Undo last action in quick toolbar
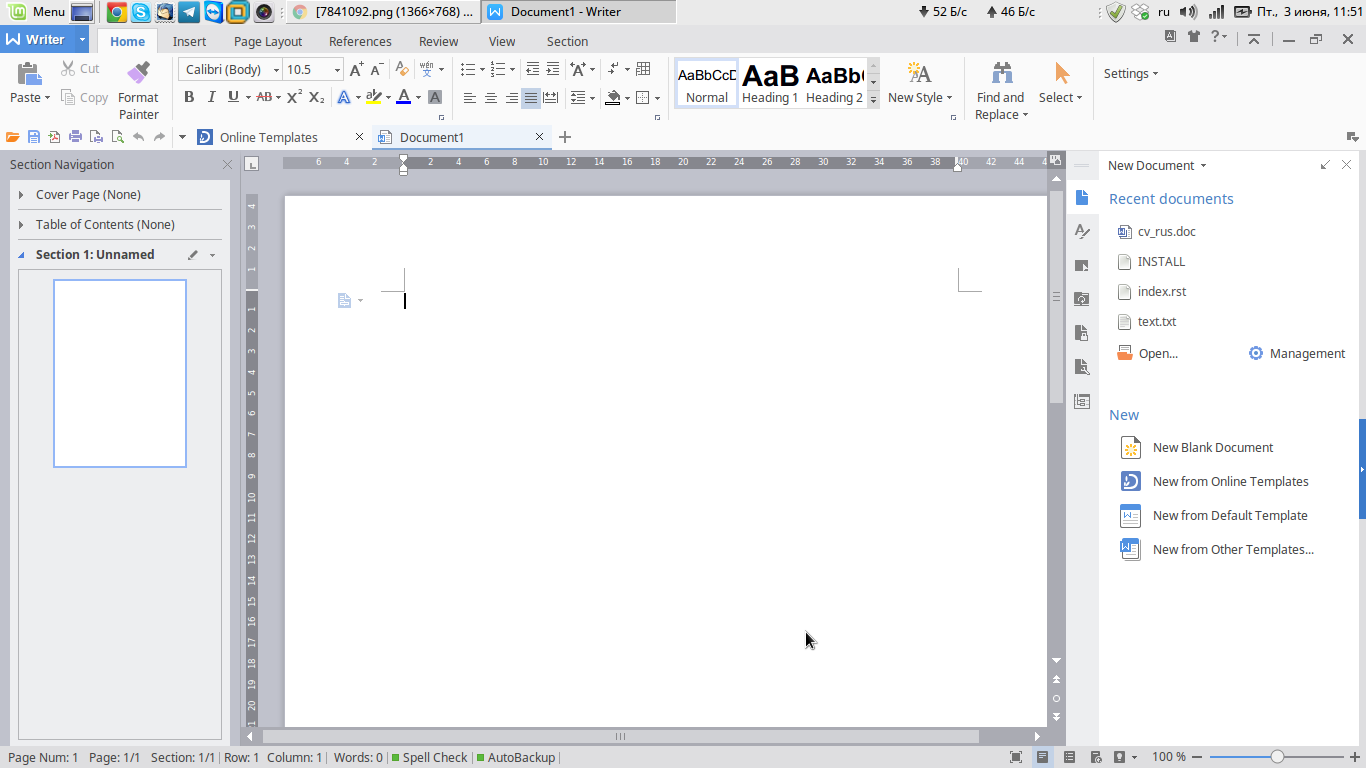This screenshot has height=768, width=1366. [138, 137]
